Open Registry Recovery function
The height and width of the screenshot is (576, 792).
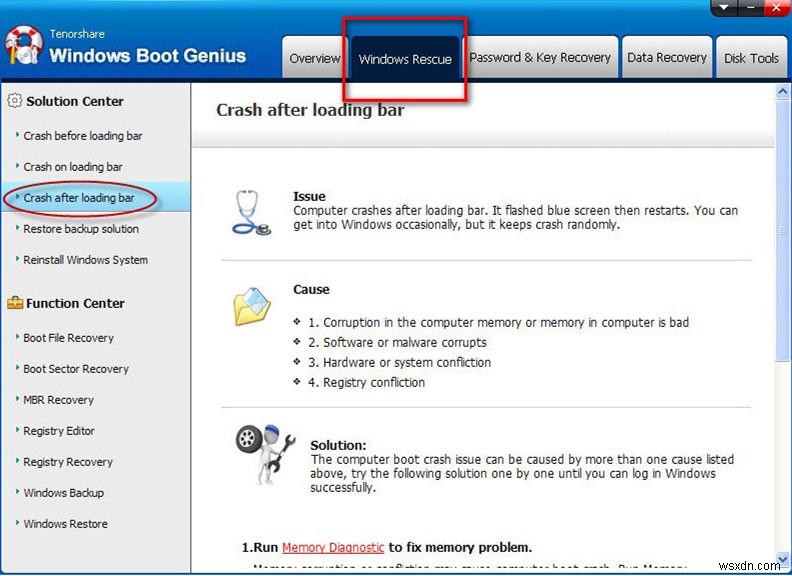pyautogui.click(x=68, y=462)
